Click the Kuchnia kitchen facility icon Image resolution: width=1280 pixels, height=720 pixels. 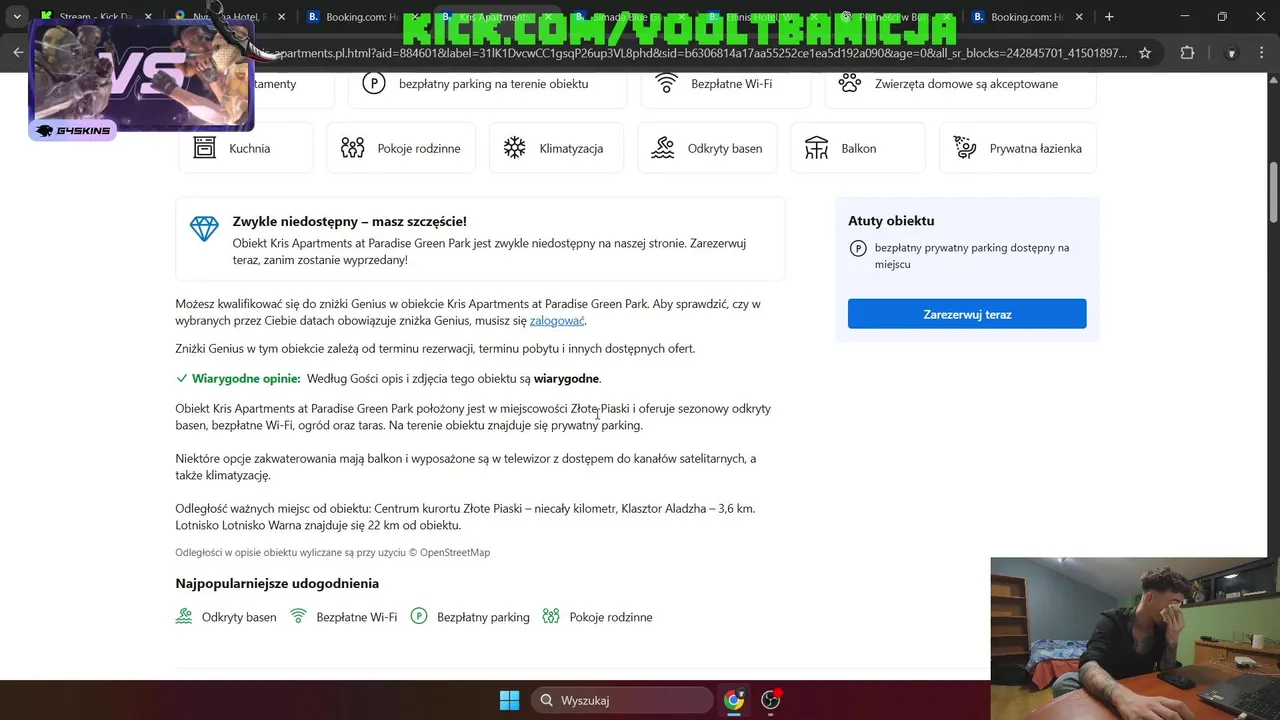[204, 148]
